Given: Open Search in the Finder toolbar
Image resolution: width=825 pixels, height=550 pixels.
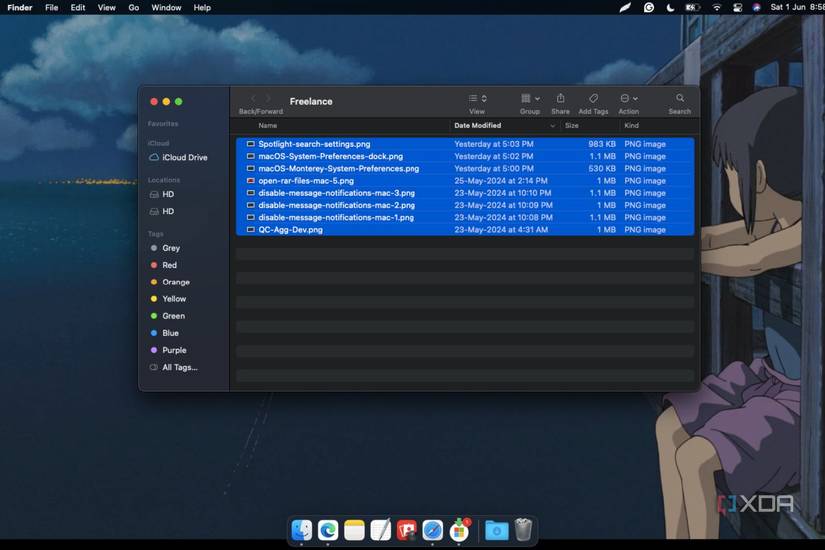Looking at the screenshot, I should click(x=680, y=99).
